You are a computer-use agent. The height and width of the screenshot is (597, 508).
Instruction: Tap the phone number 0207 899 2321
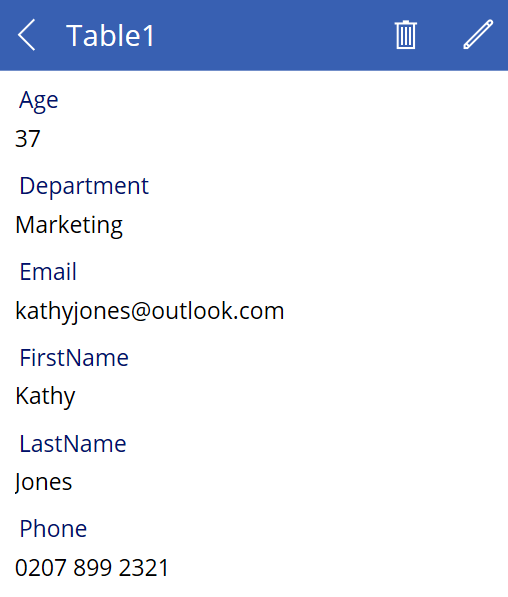click(92, 568)
